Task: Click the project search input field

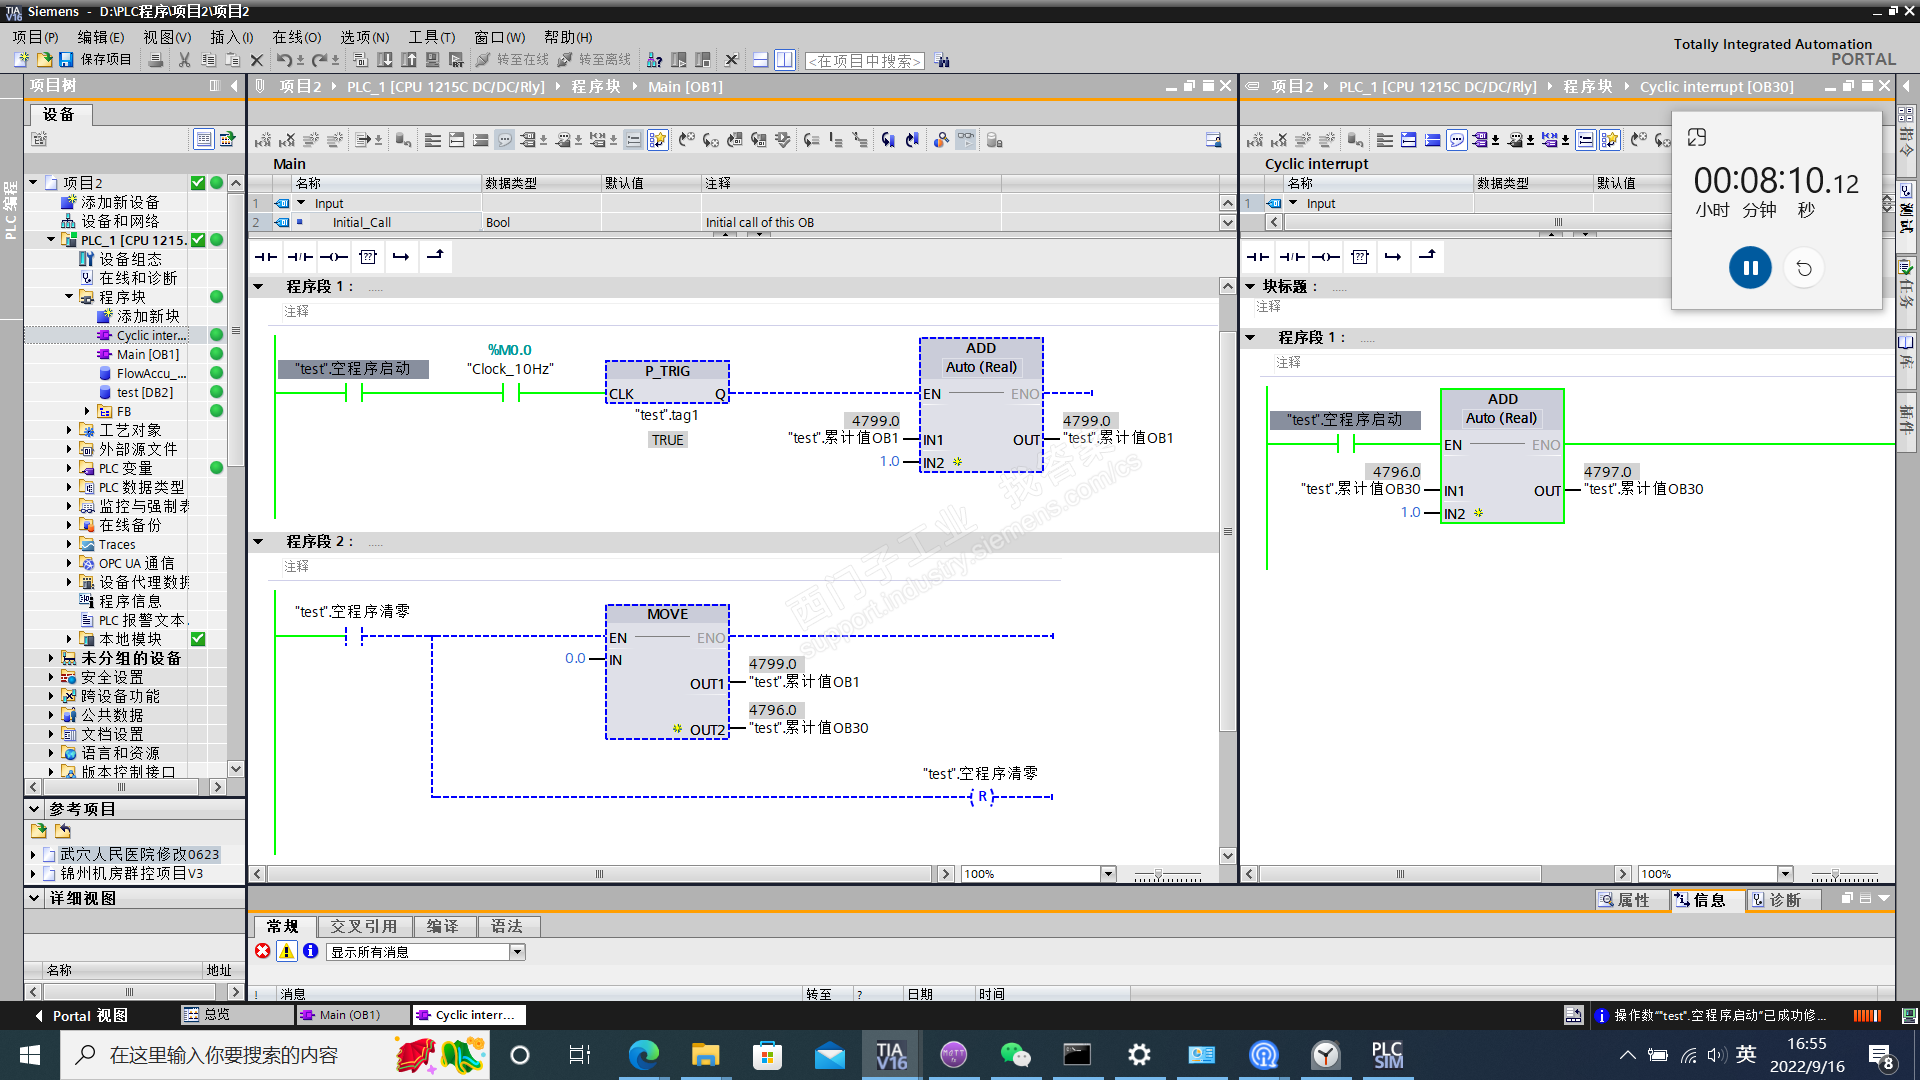Action: pos(865,61)
